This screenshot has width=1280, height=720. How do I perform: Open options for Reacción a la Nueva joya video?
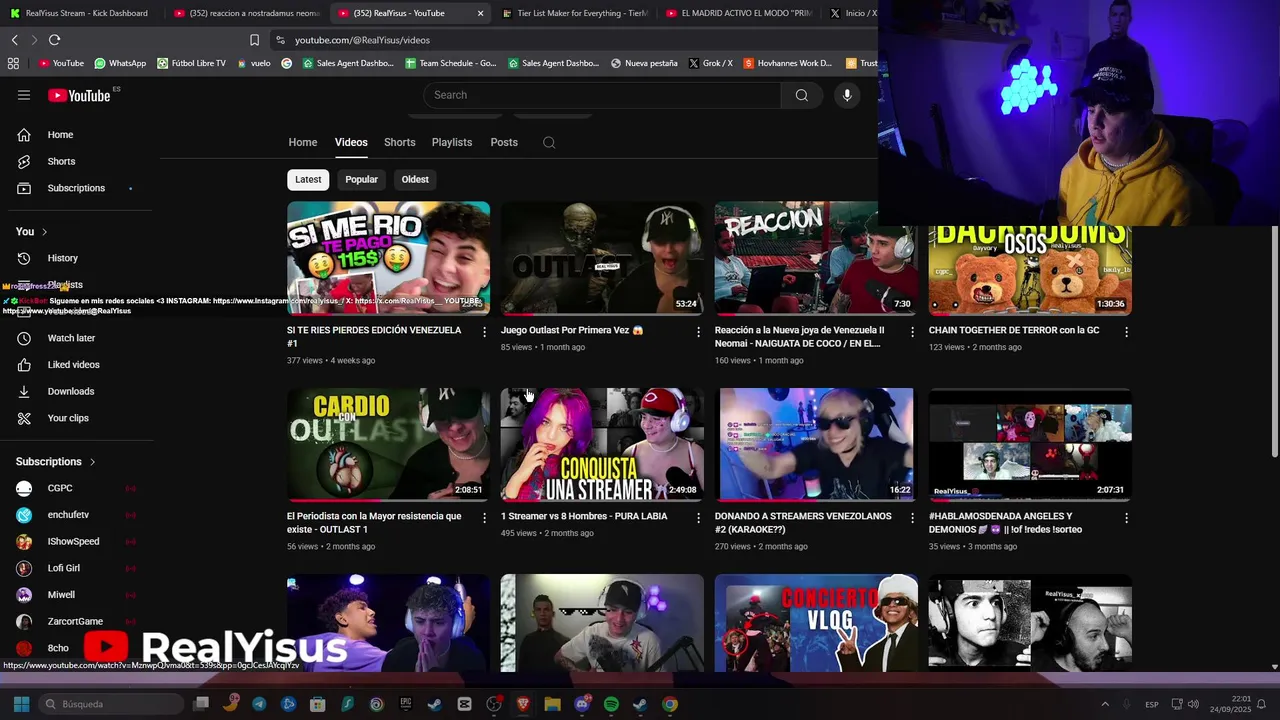(912, 332)
